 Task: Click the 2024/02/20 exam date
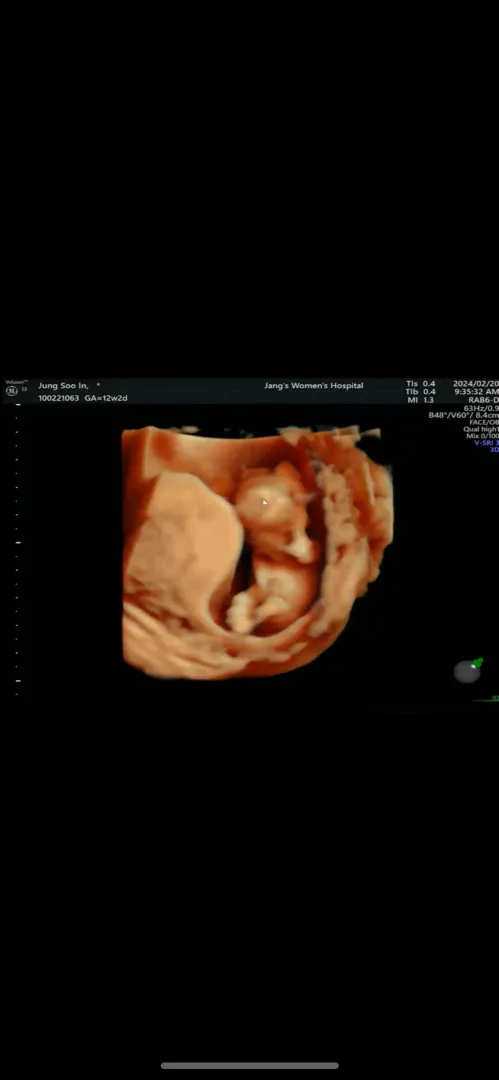click(x=476, y=384)
